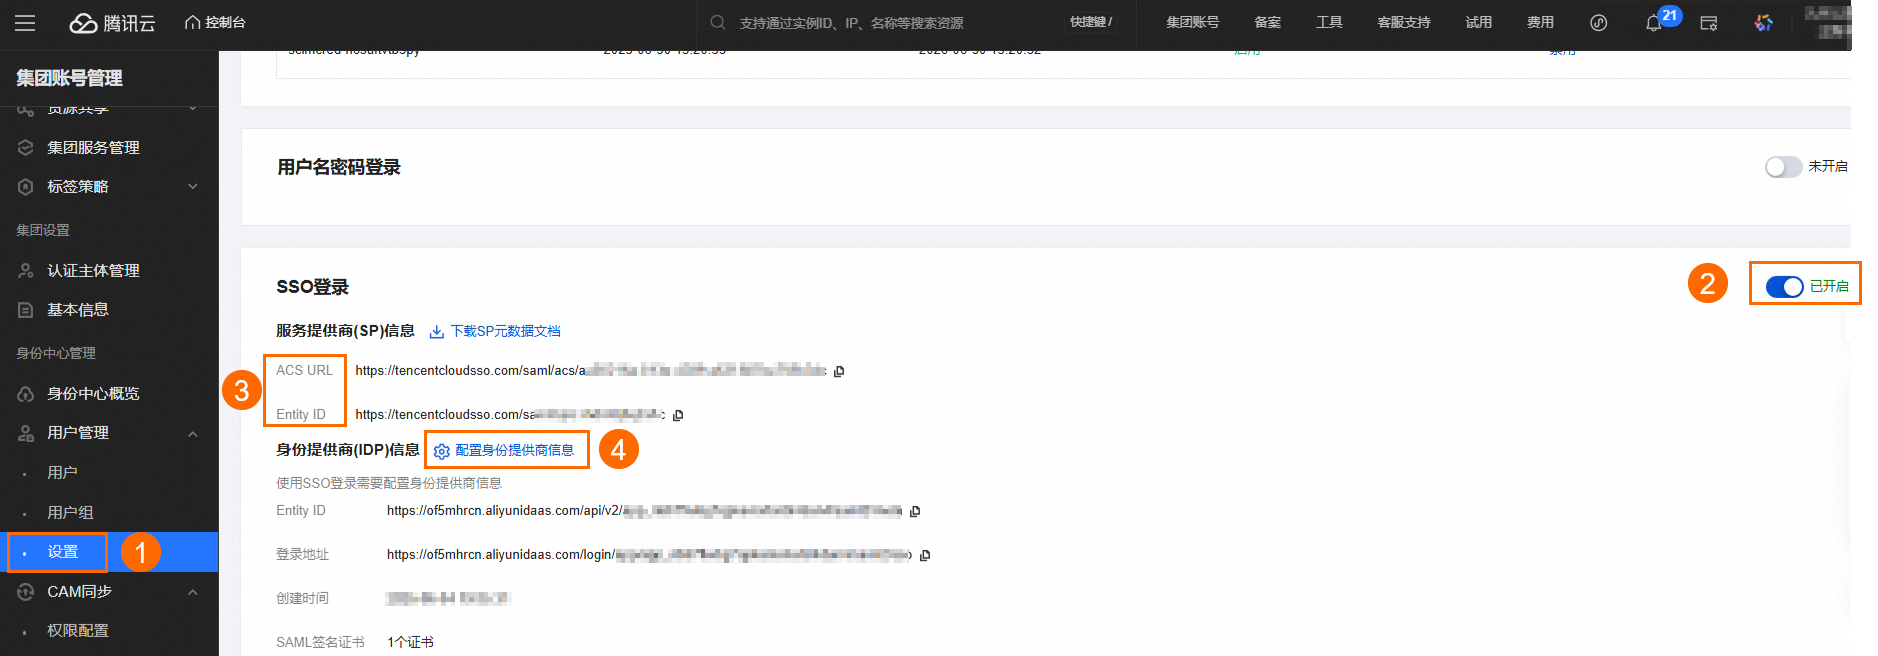Click the colorful AI assistant icon
Viewport: 1878px width, 656px height.
[1764, 23]
